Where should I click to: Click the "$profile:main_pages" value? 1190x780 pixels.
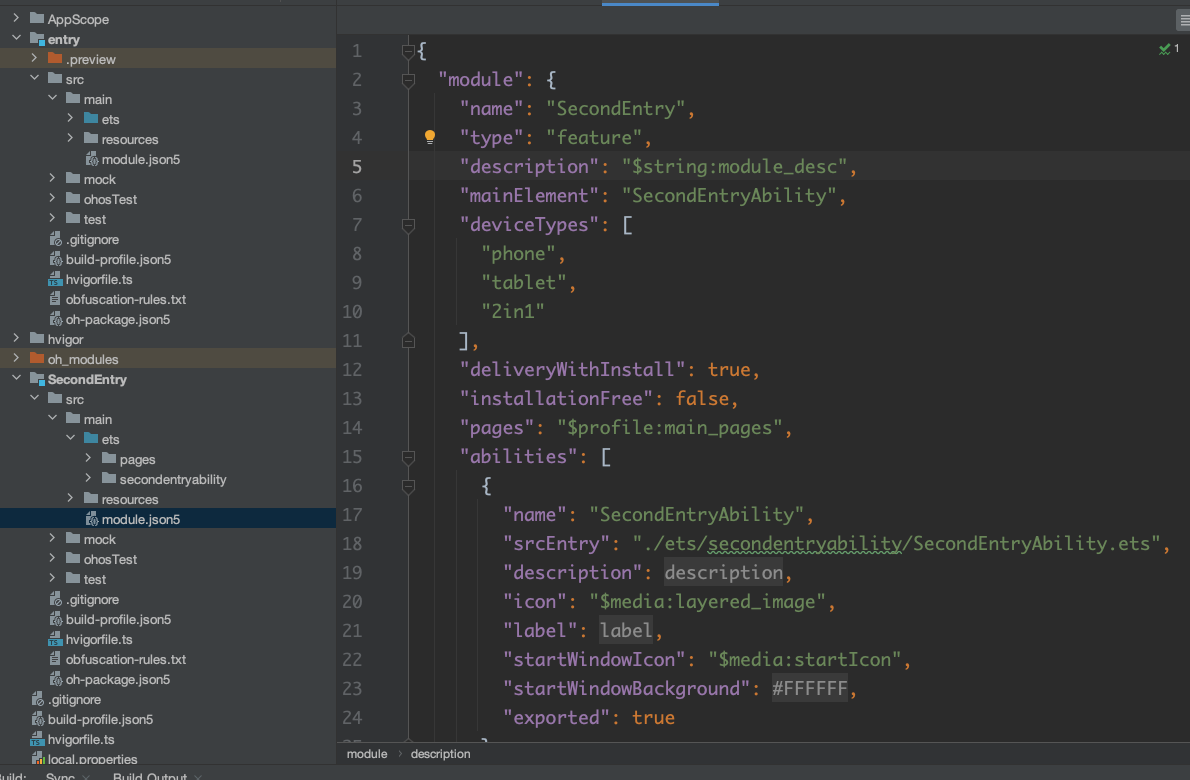669,428
